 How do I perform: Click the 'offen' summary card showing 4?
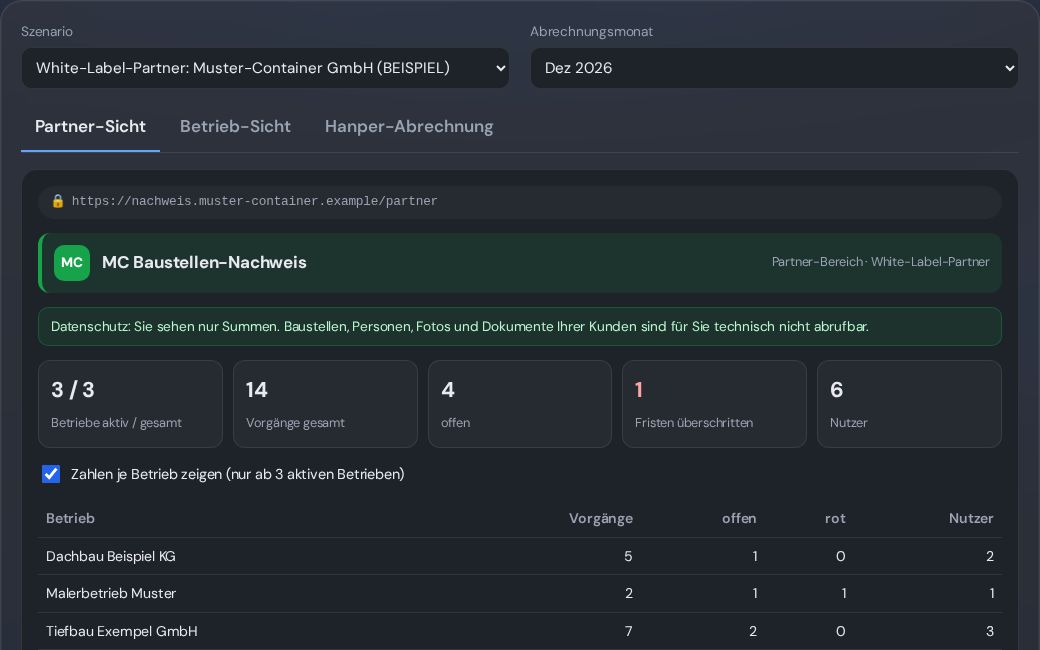[x=520, y=404]
